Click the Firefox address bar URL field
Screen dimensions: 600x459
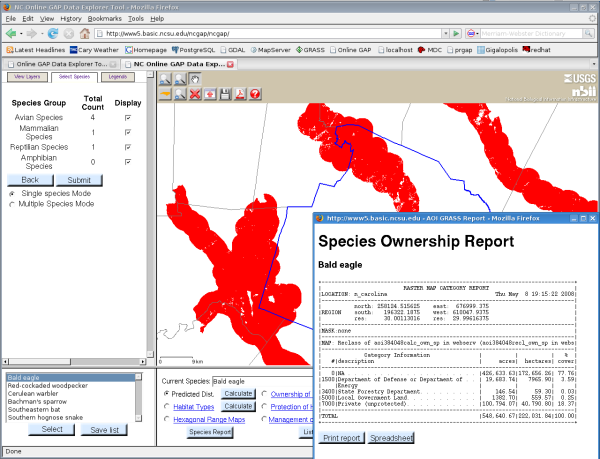268,34
